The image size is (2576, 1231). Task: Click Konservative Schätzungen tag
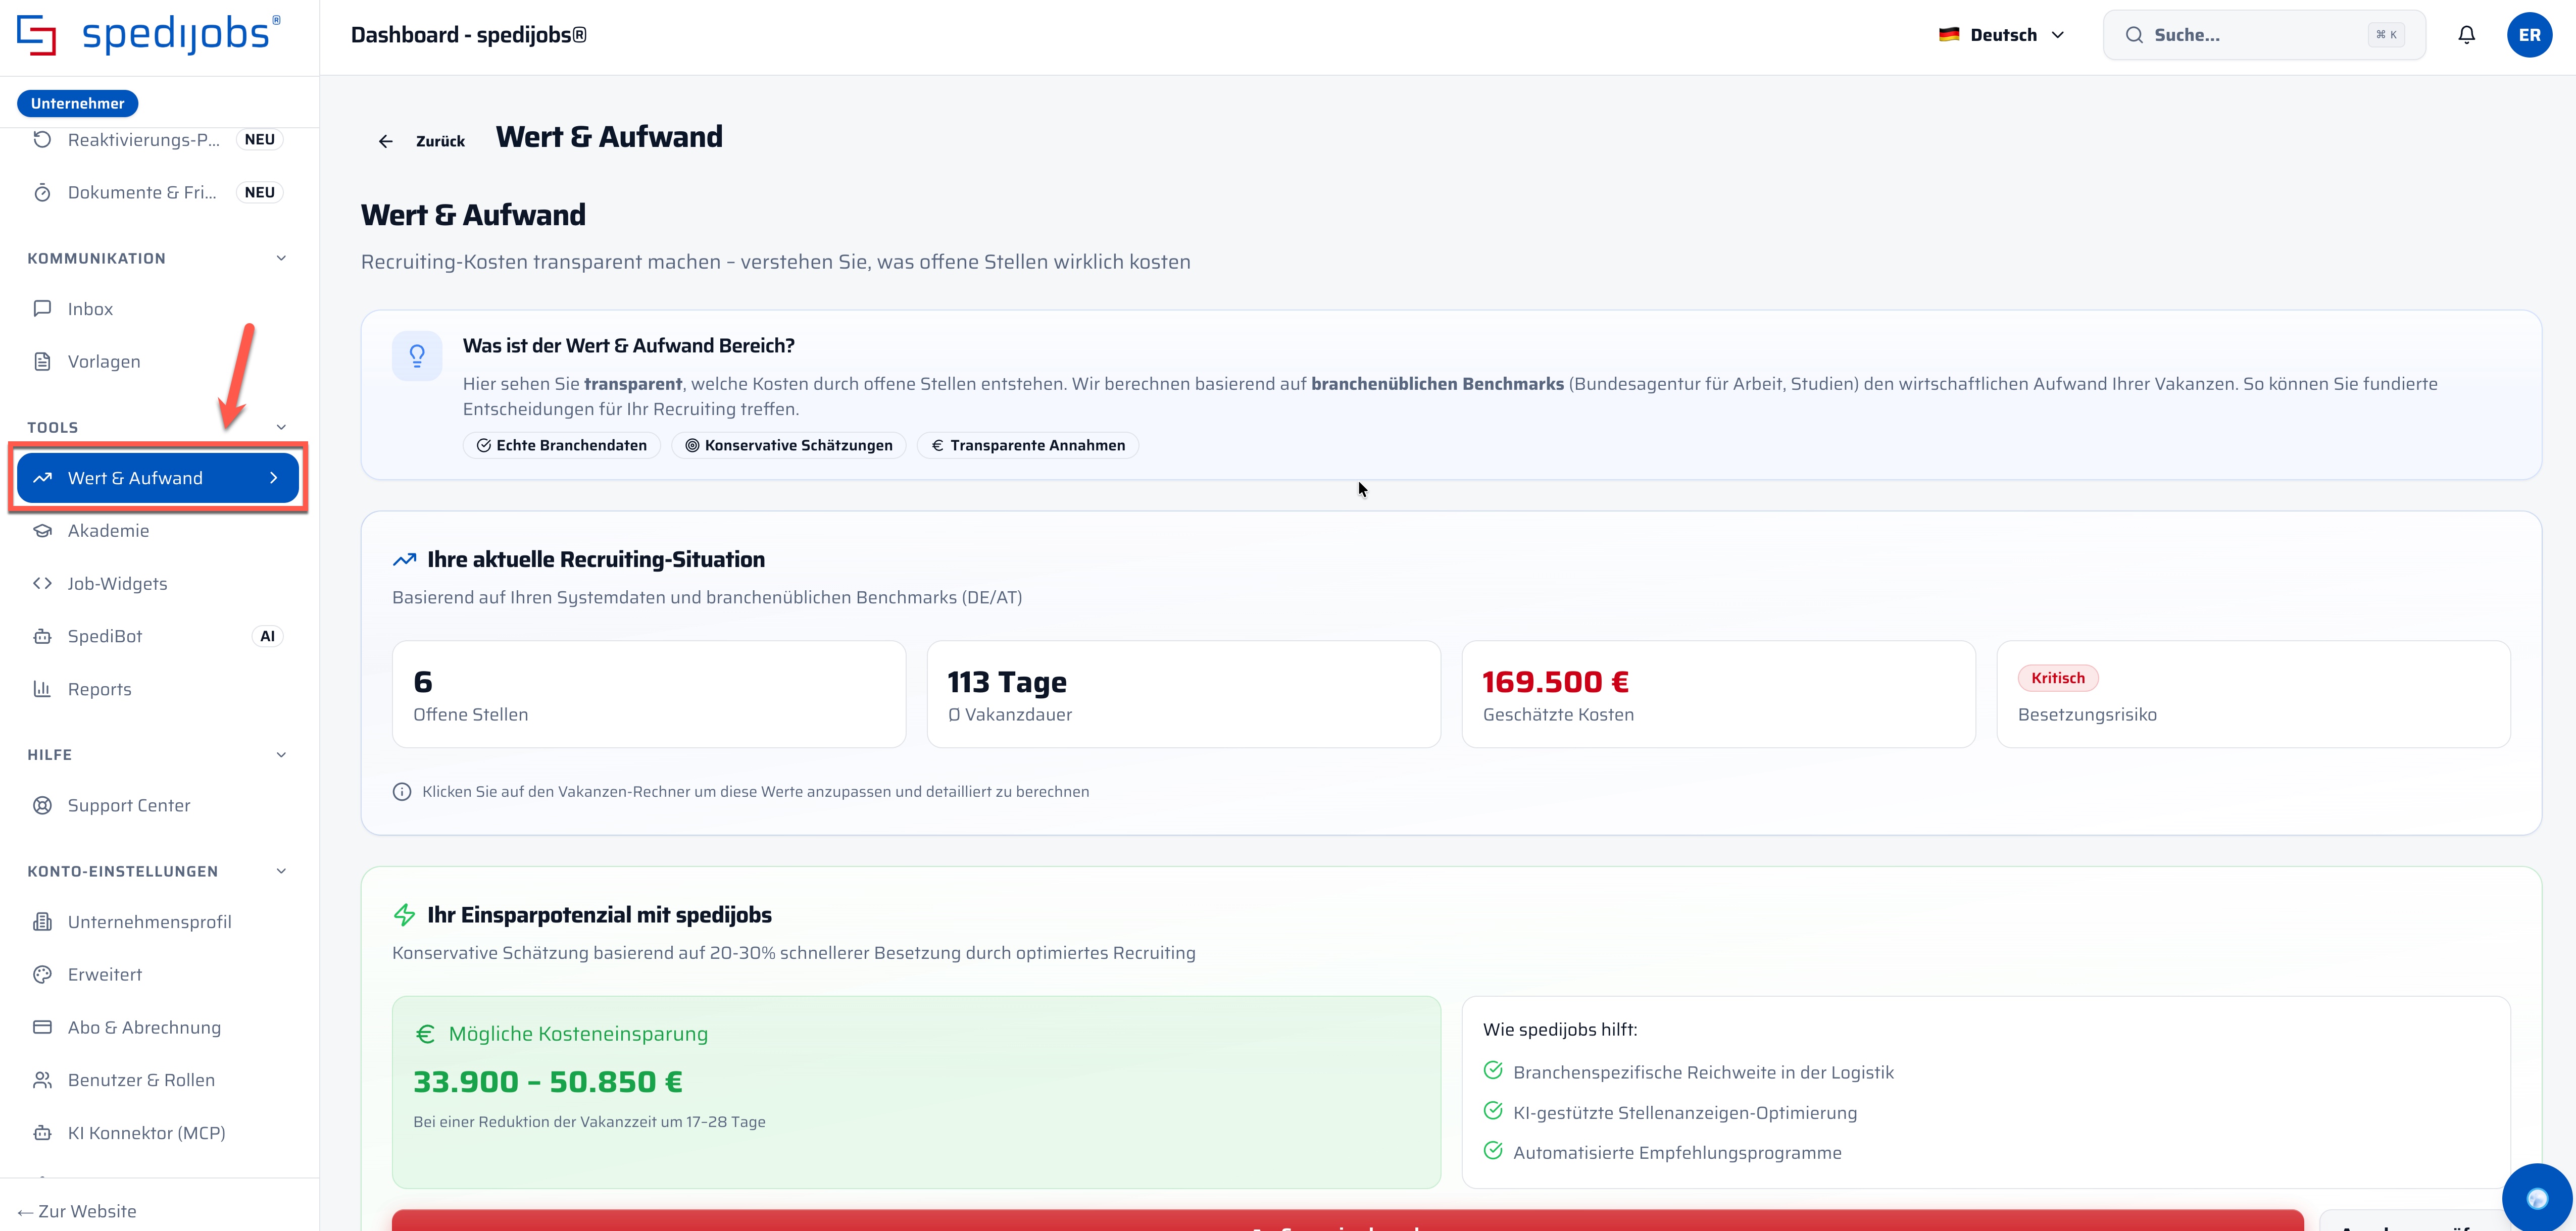pos(789,445)
